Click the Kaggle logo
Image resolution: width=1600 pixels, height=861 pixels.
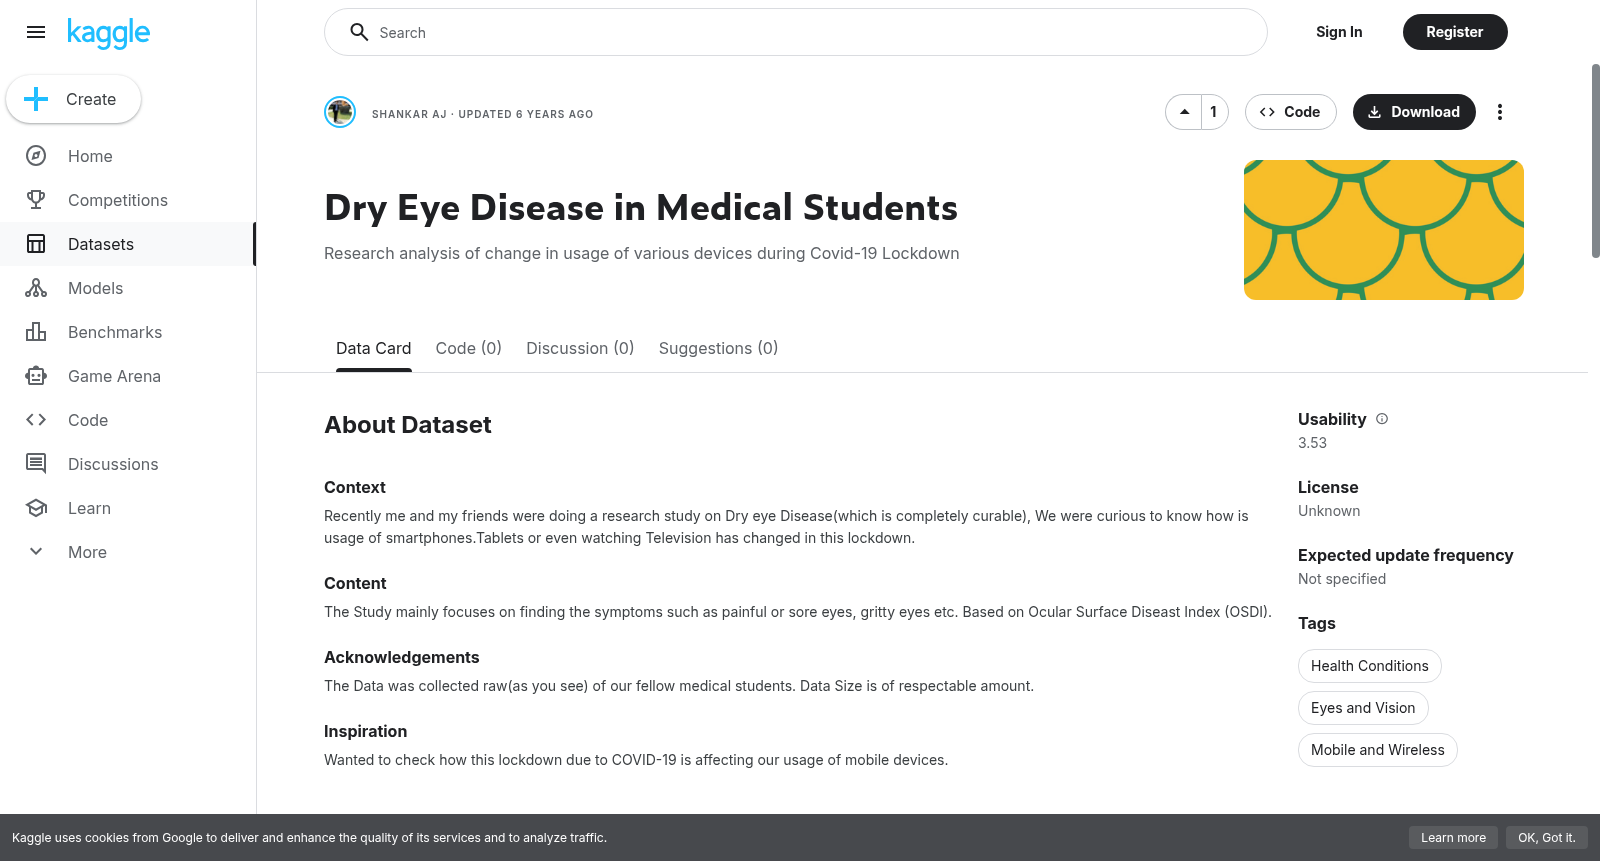pyautogui.click(x=108, y=33)
